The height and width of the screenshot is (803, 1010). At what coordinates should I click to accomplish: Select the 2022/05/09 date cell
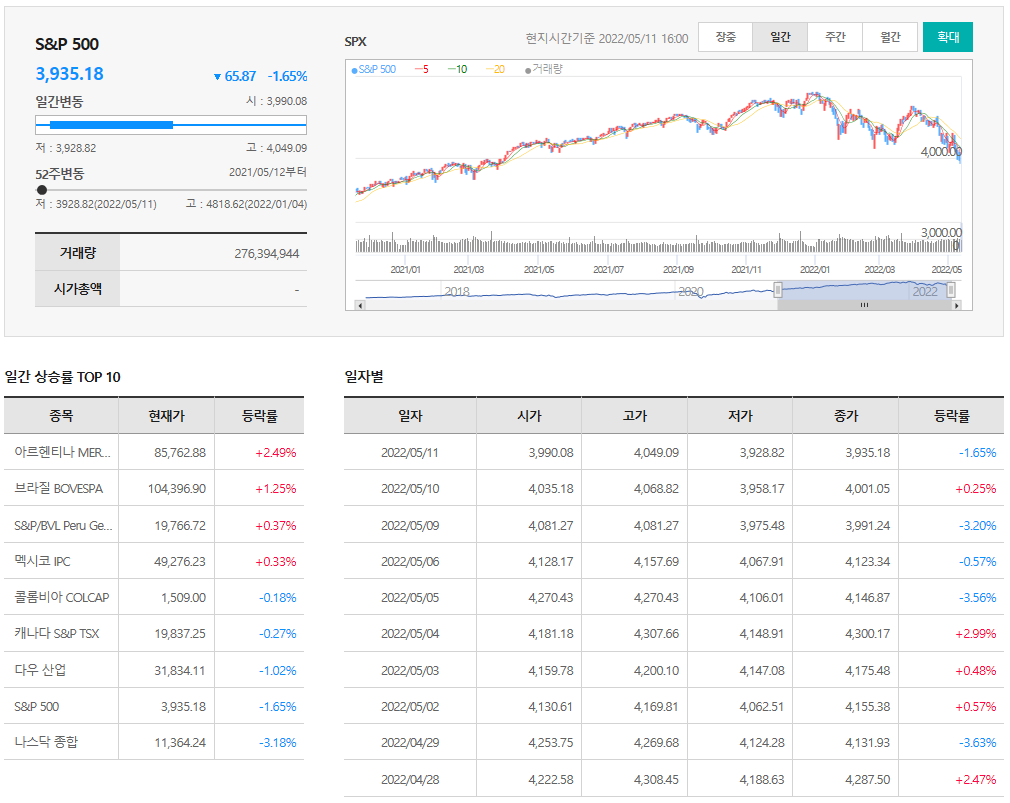tap(410, 525)
